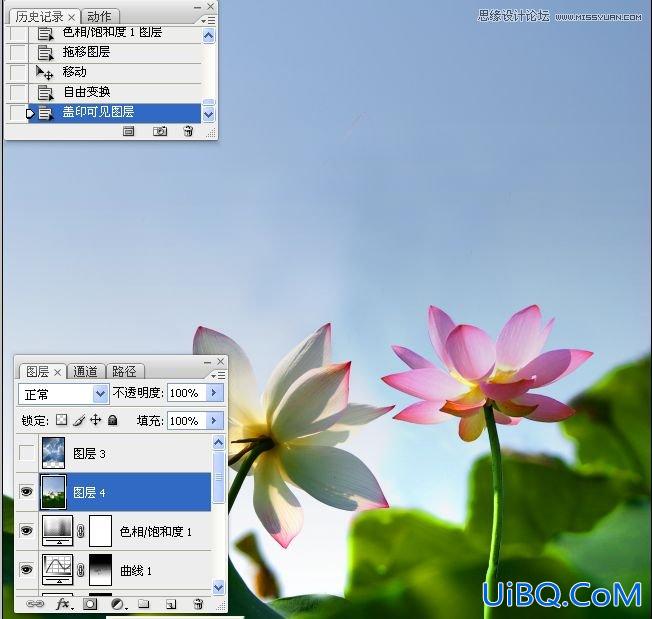
Task: Add layer mask icon
Action: pyautogui.click(x=90, y=604)
